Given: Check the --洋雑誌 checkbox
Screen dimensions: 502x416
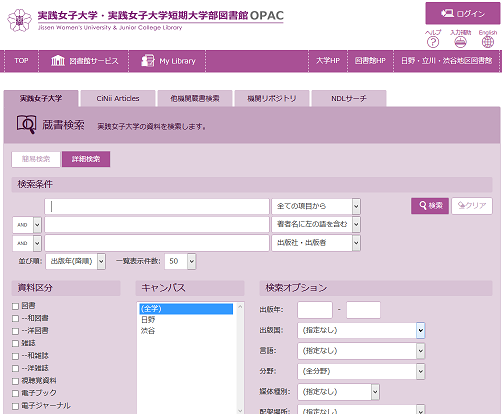Looking at the screenshot, I should 15,369.
